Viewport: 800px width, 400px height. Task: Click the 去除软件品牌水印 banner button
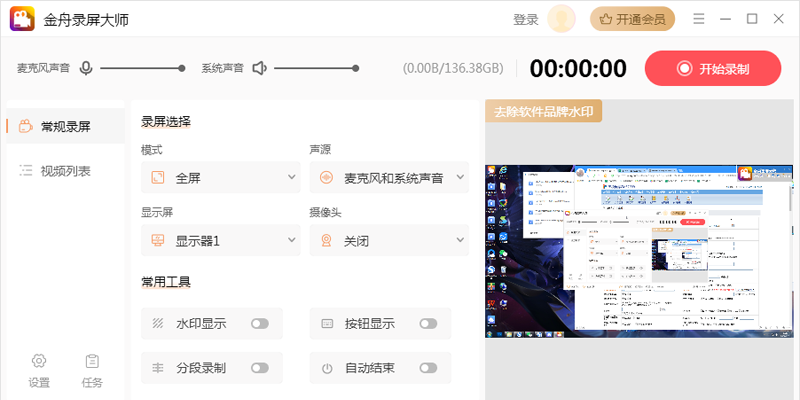pos(543,111)
